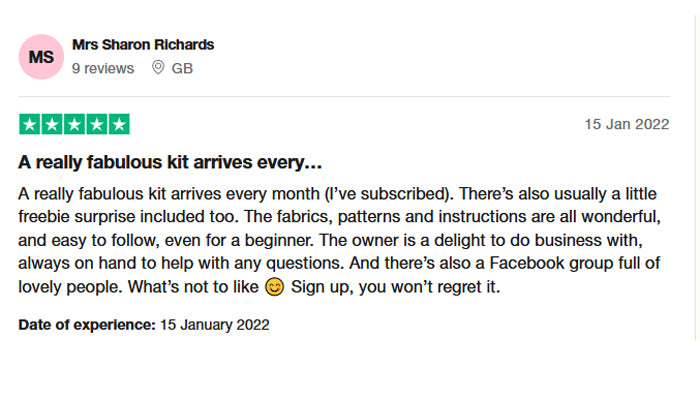Click the review date 15 Jan 2022
This screenshot has width=700, height=400.
[x=626, y=125]
